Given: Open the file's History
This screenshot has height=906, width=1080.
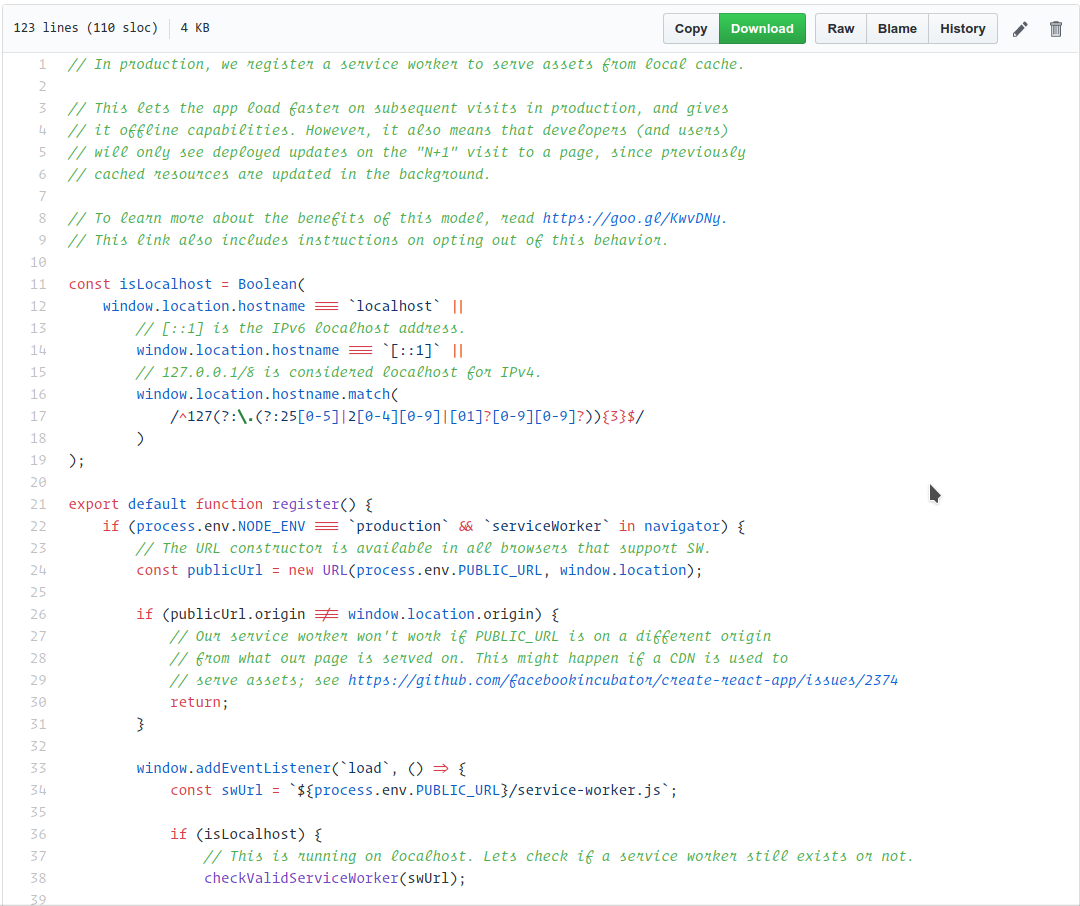Looking at the screenshot, I should [x=962, y=29].
